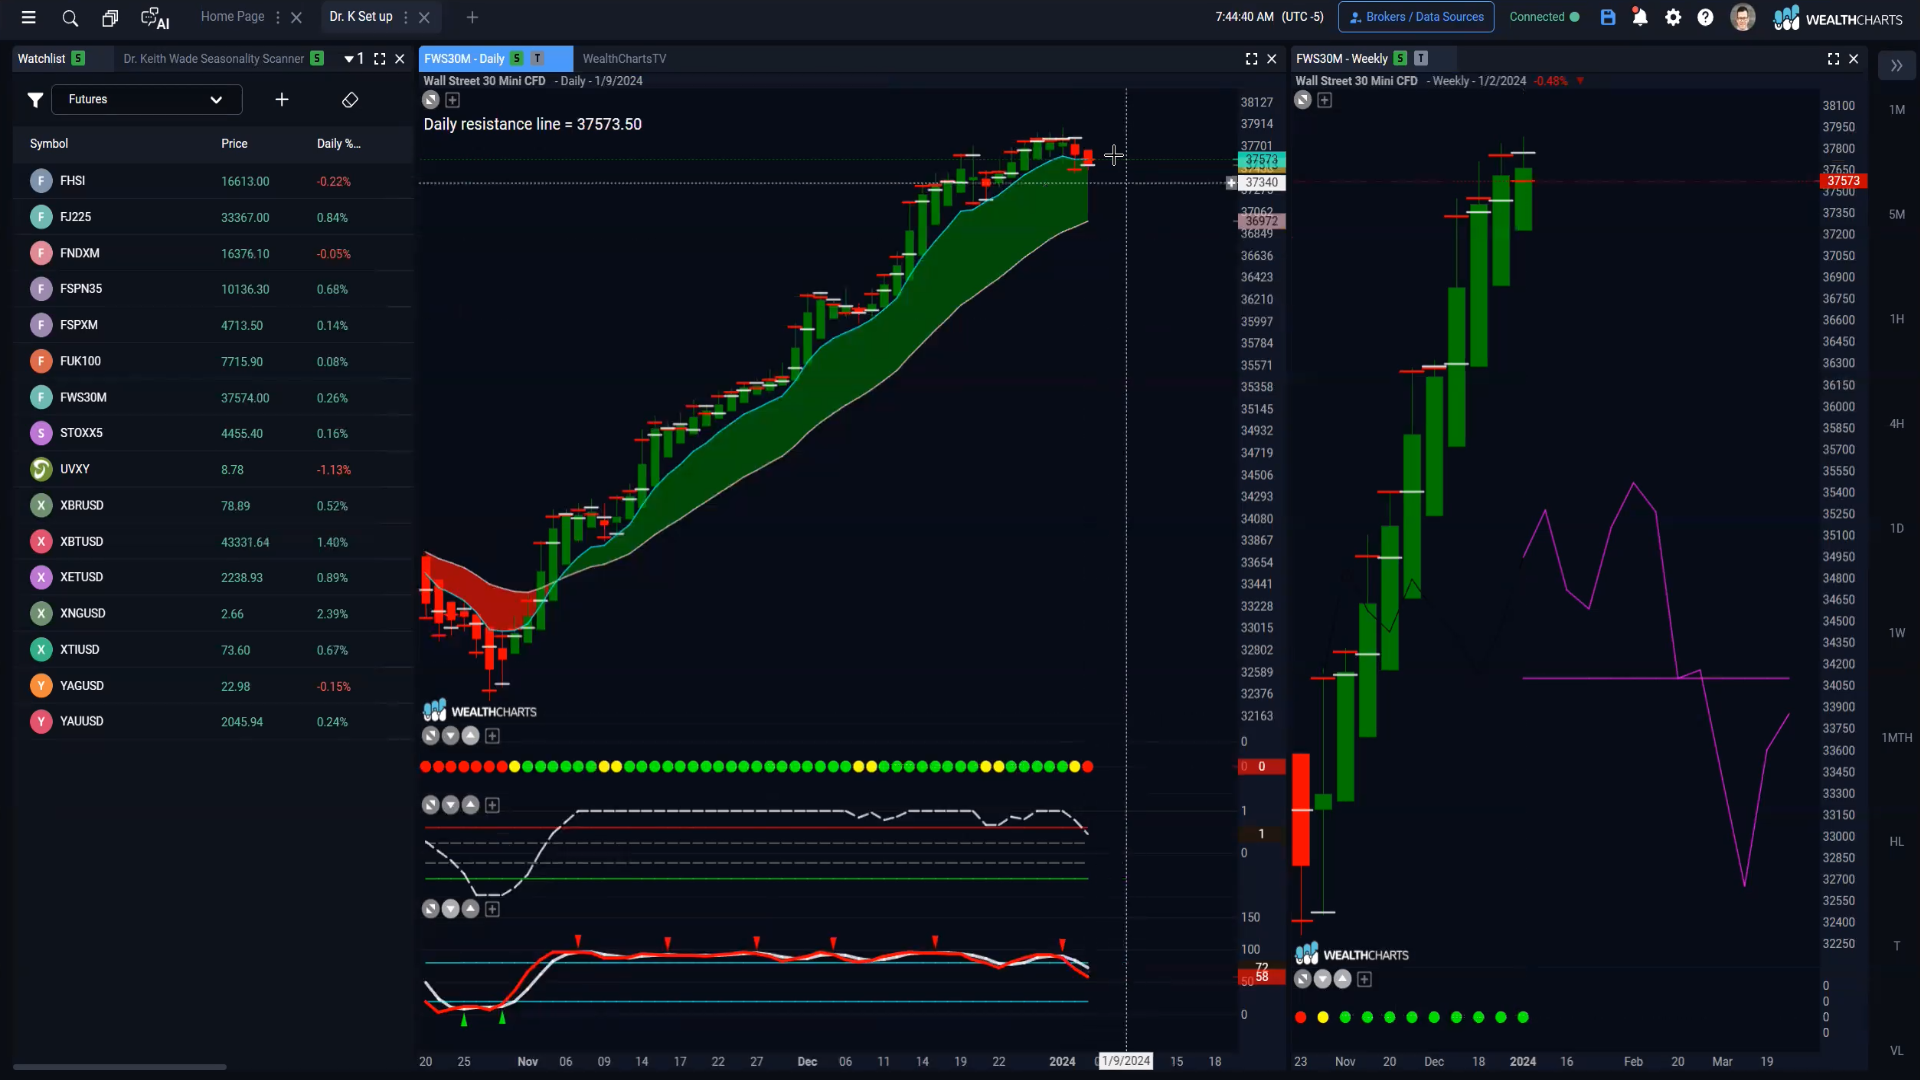Click plus box on dashed-line indicator pane

(x=492, y=805)
